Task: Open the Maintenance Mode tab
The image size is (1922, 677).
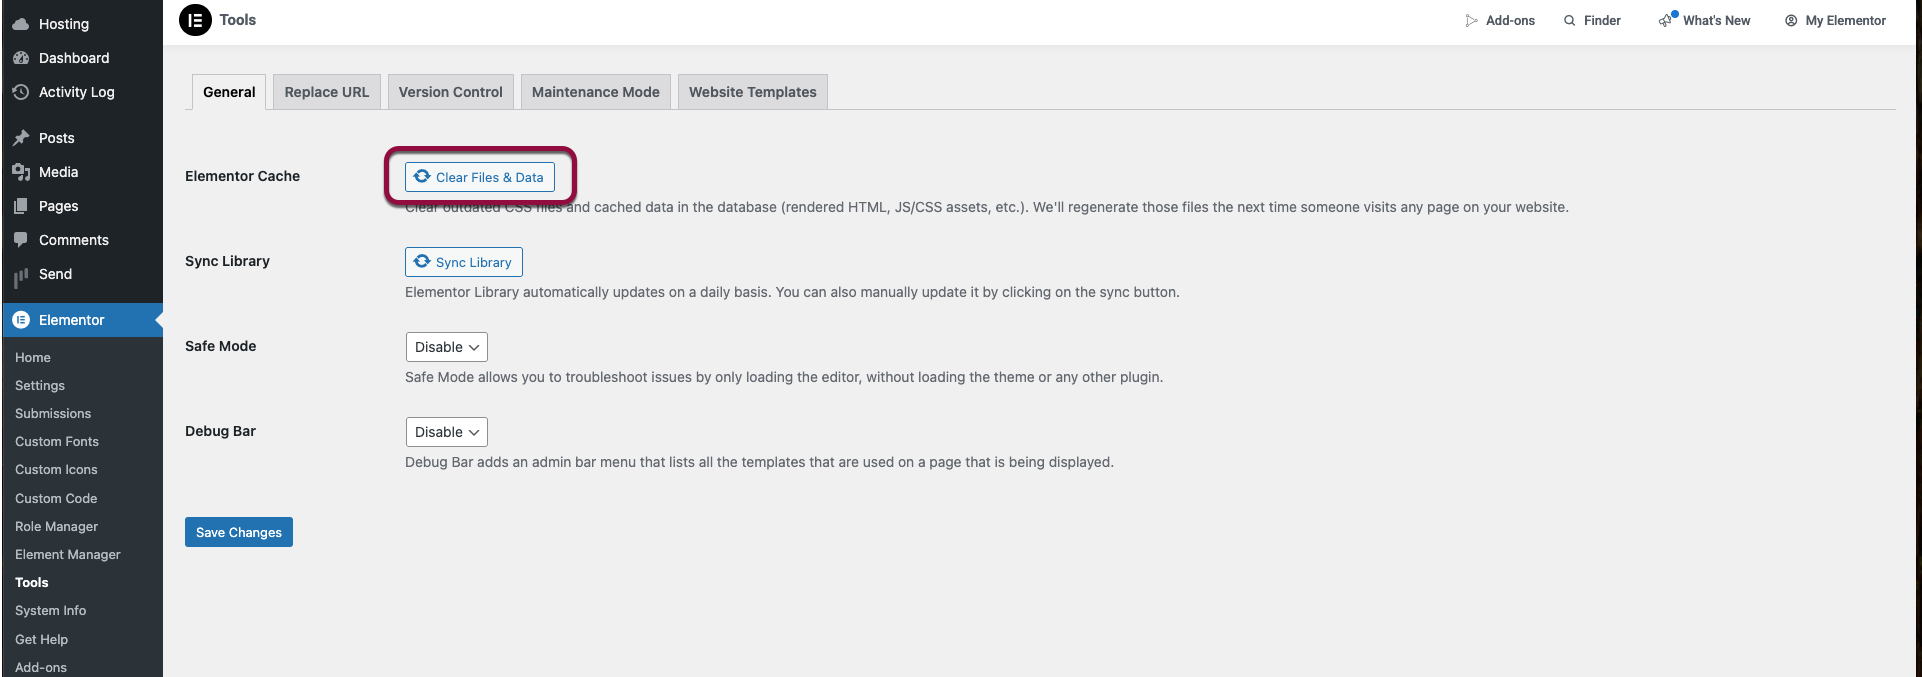Action: tap(595, 92)
